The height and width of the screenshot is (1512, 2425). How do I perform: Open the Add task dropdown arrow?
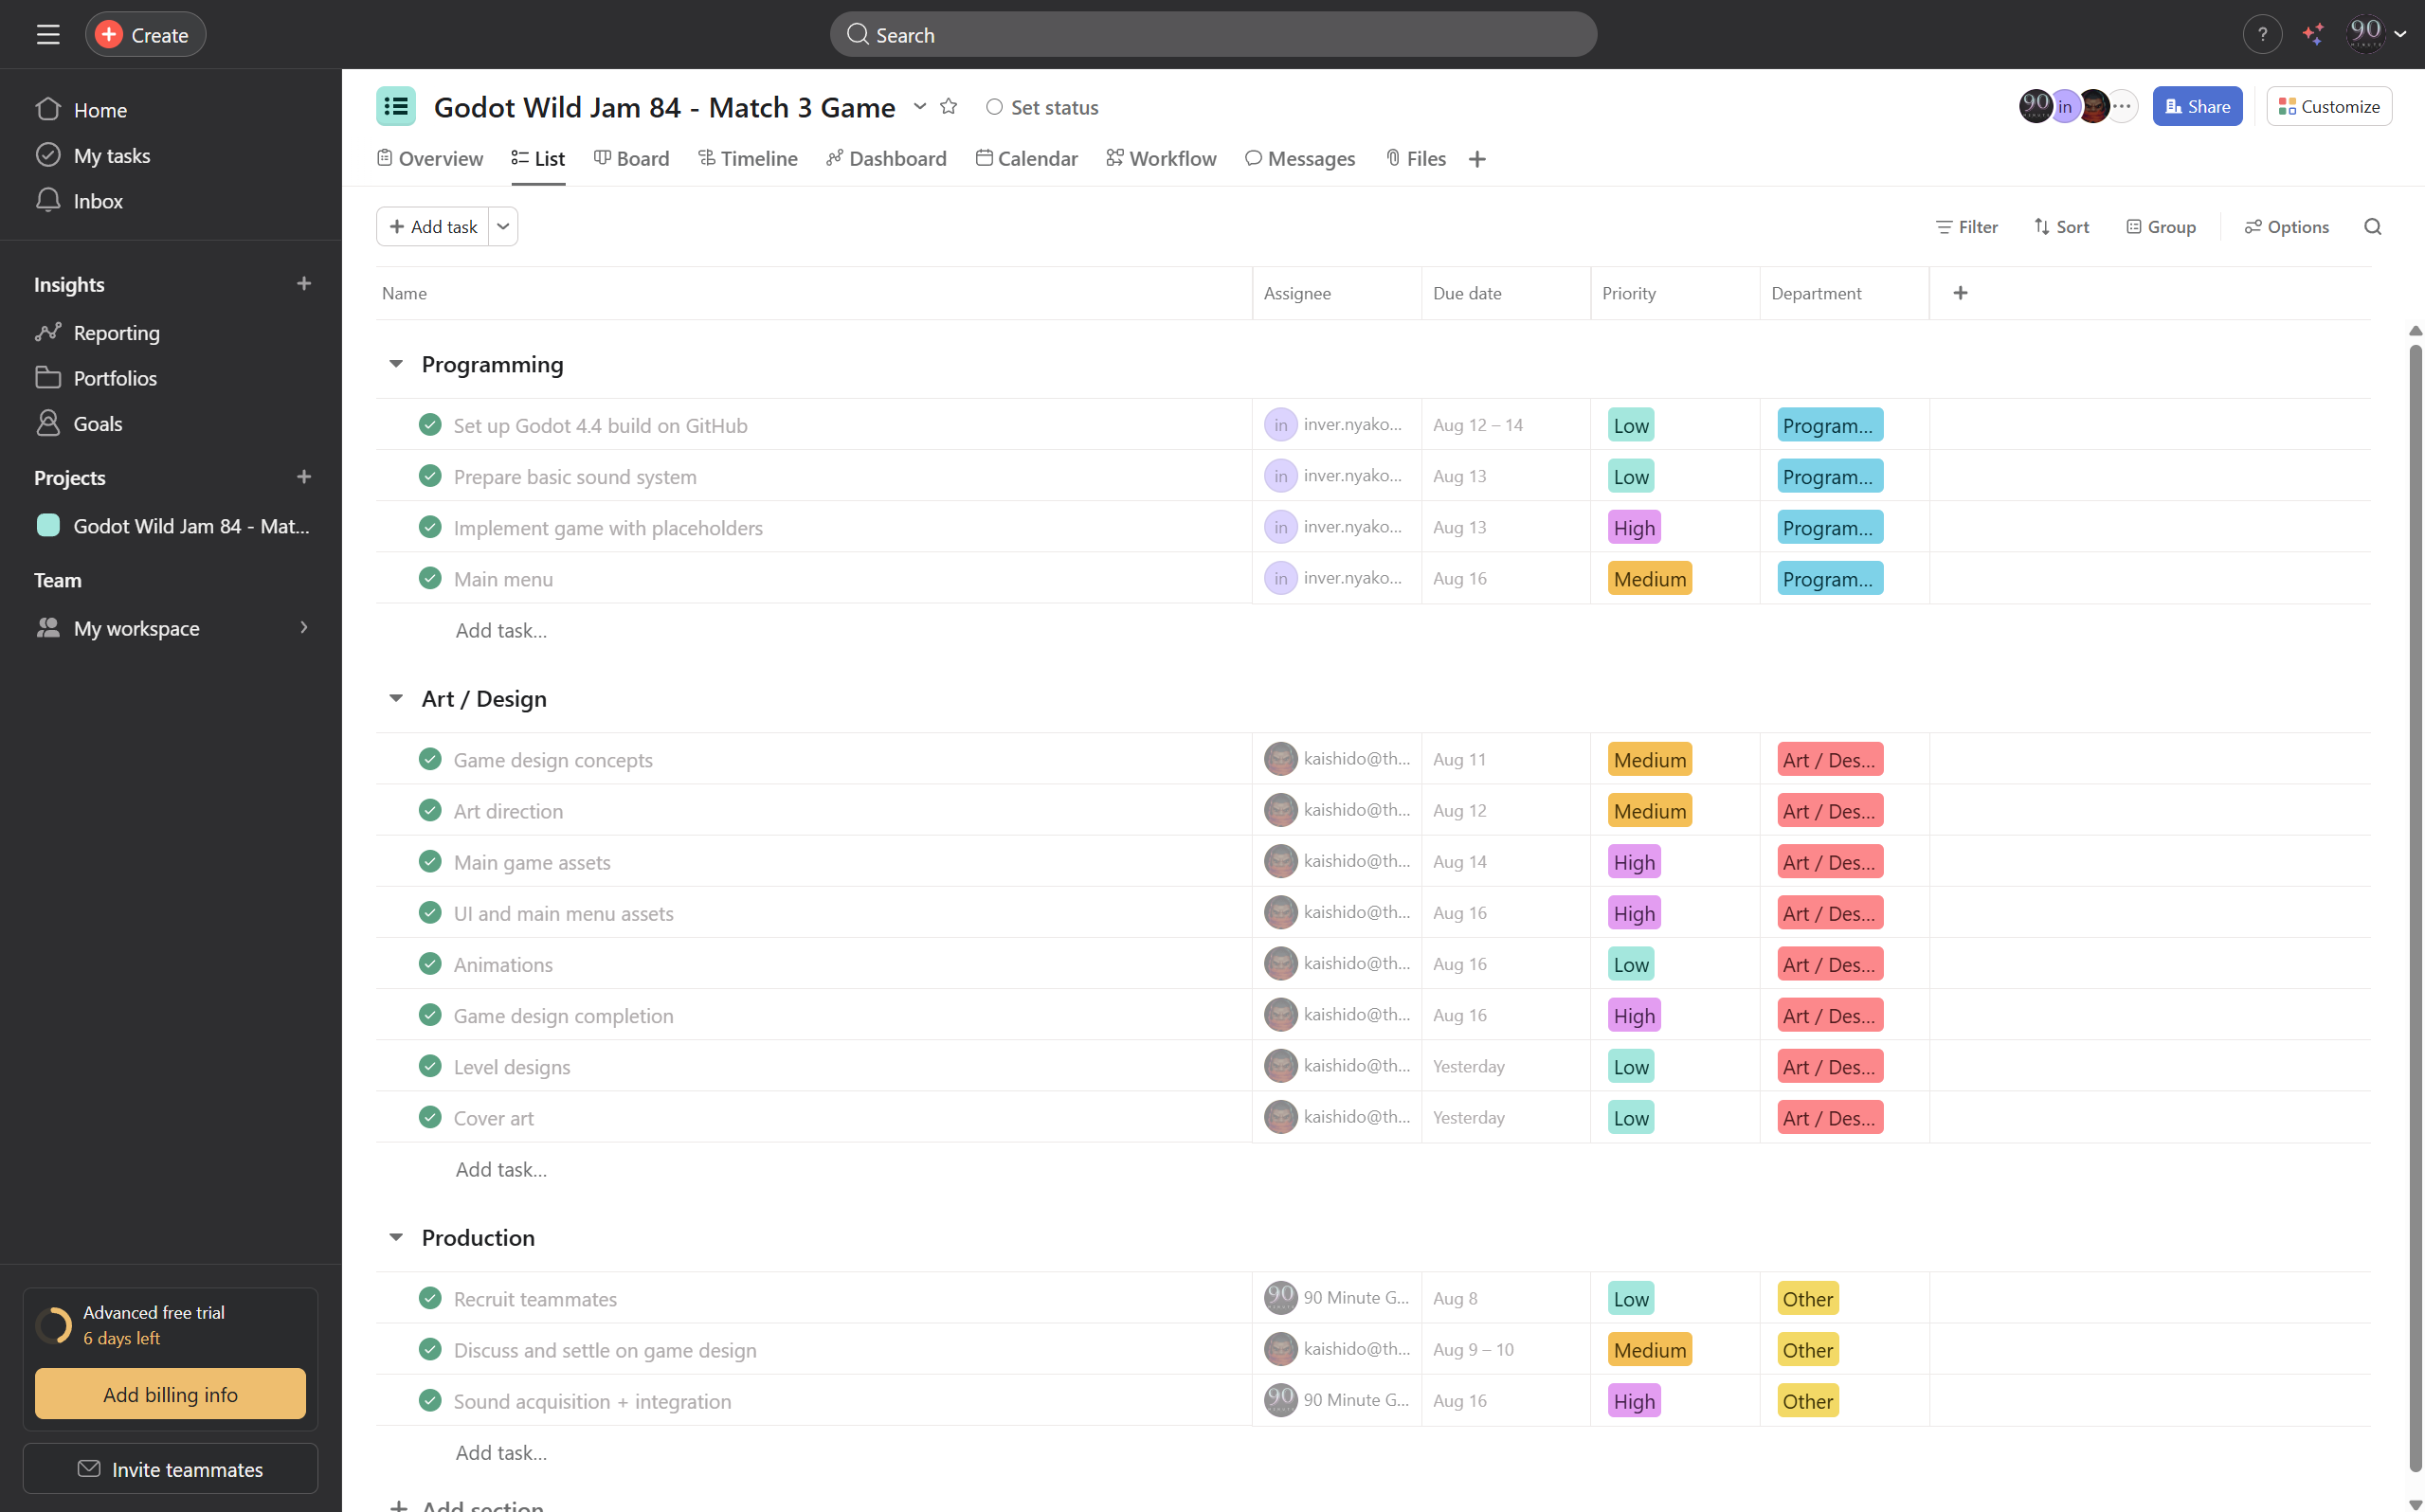[503, 227]
